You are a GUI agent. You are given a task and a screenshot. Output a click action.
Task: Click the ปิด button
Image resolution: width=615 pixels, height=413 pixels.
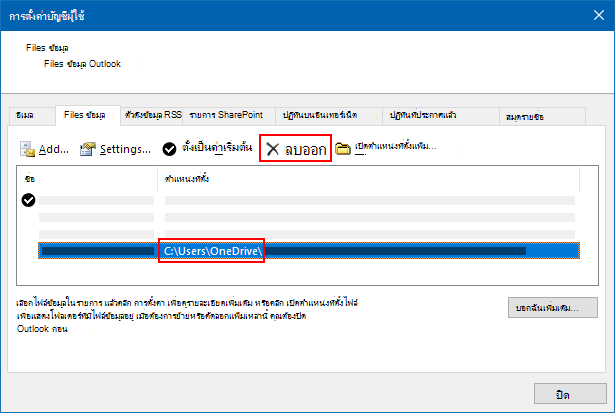[570, 394]
